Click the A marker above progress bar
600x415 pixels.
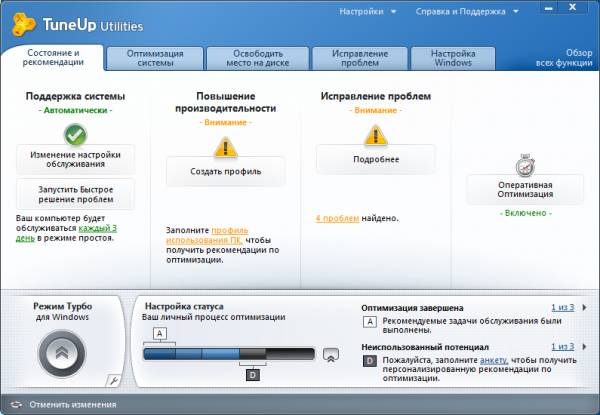click(160, 334)
